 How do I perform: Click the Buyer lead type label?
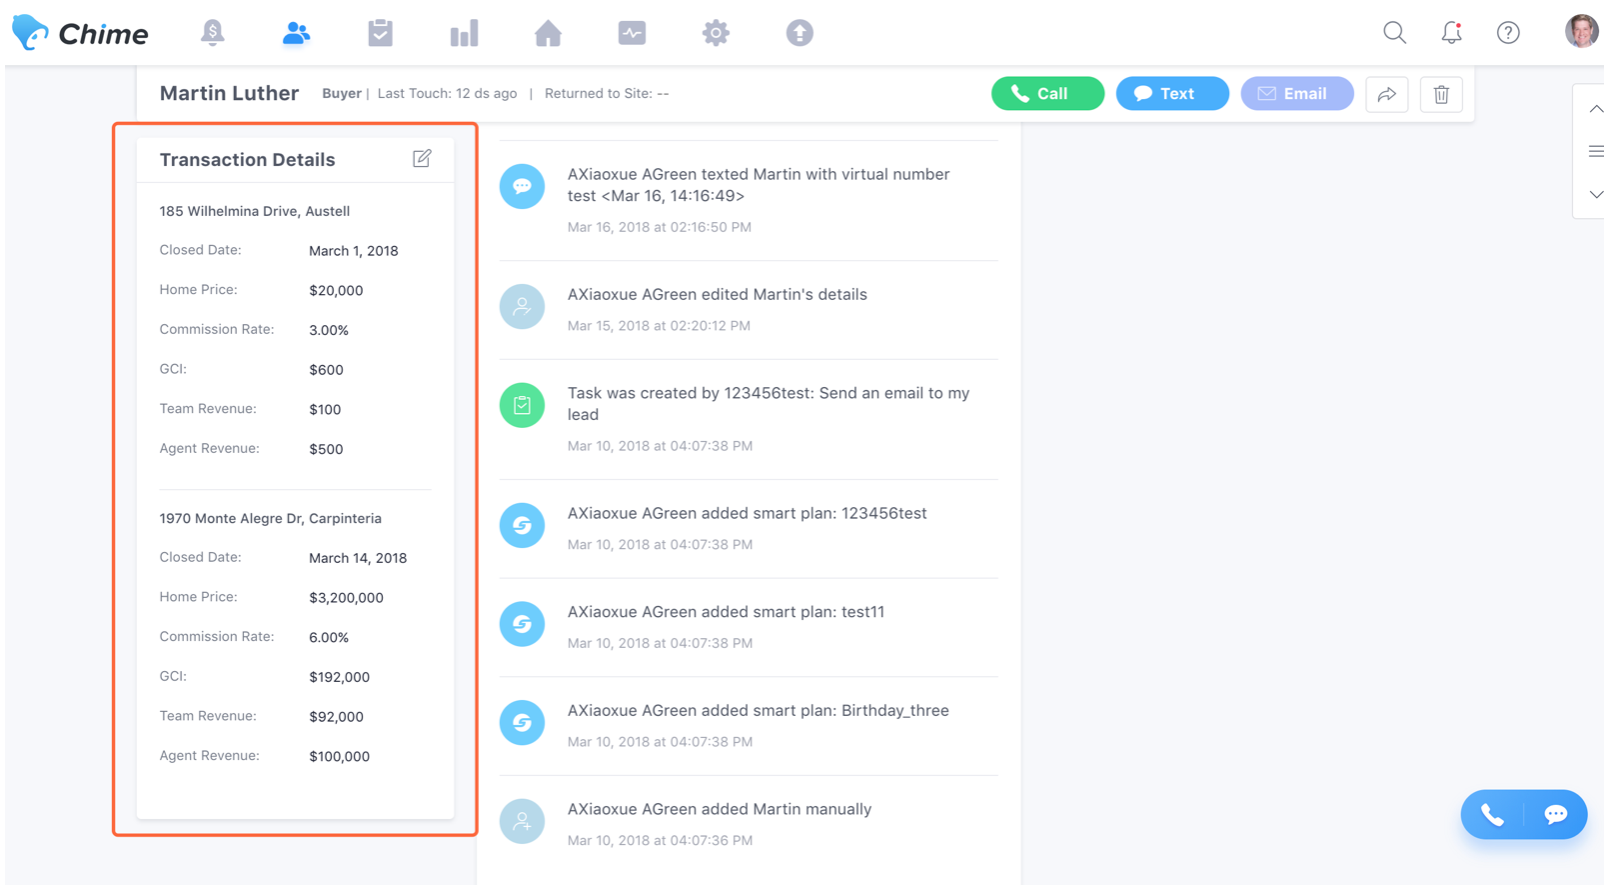tap(341, 94)
